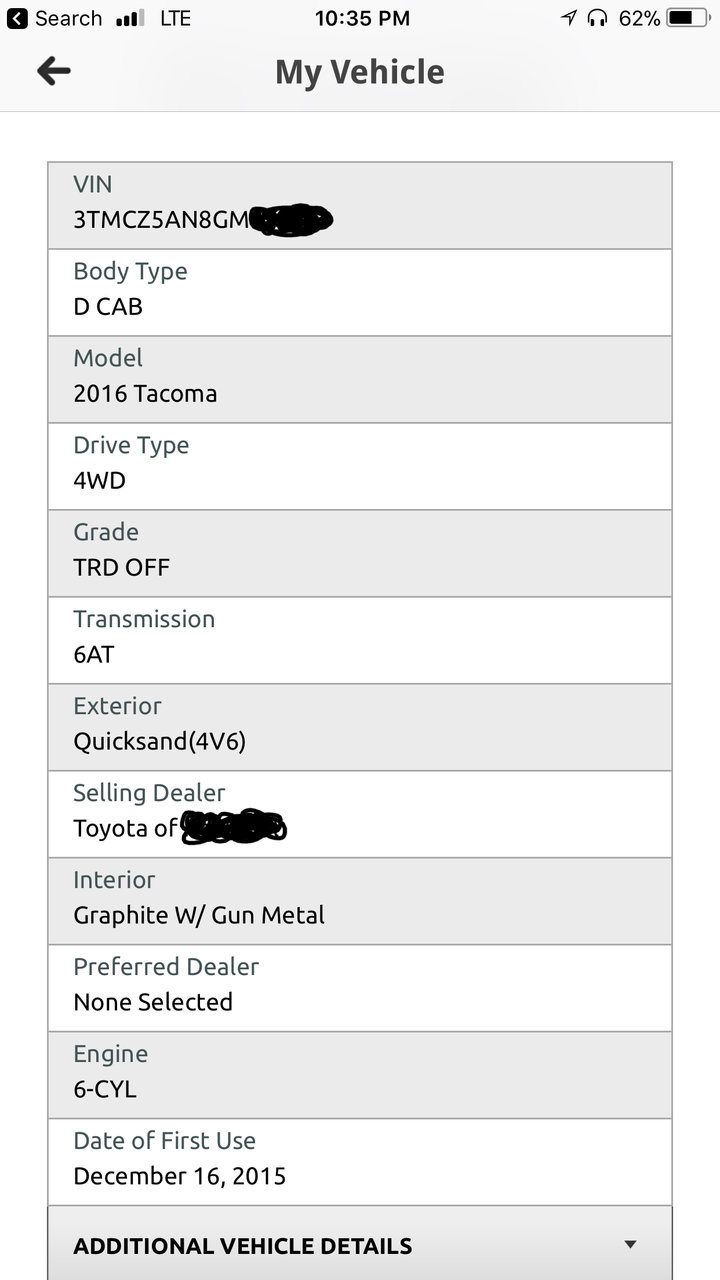Tap the location services arrow icon
This screenshot has width=720, height=1280.
569,18
